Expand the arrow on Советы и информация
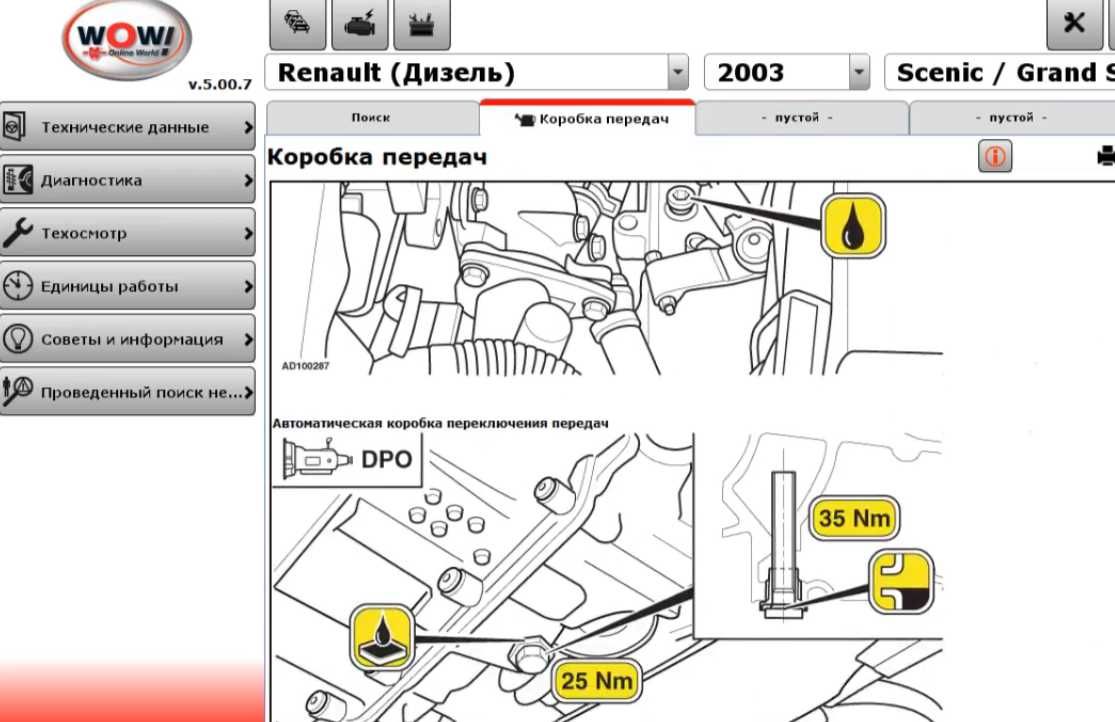The height and width of the screenshot is (722, 1115). click(248, 339)
